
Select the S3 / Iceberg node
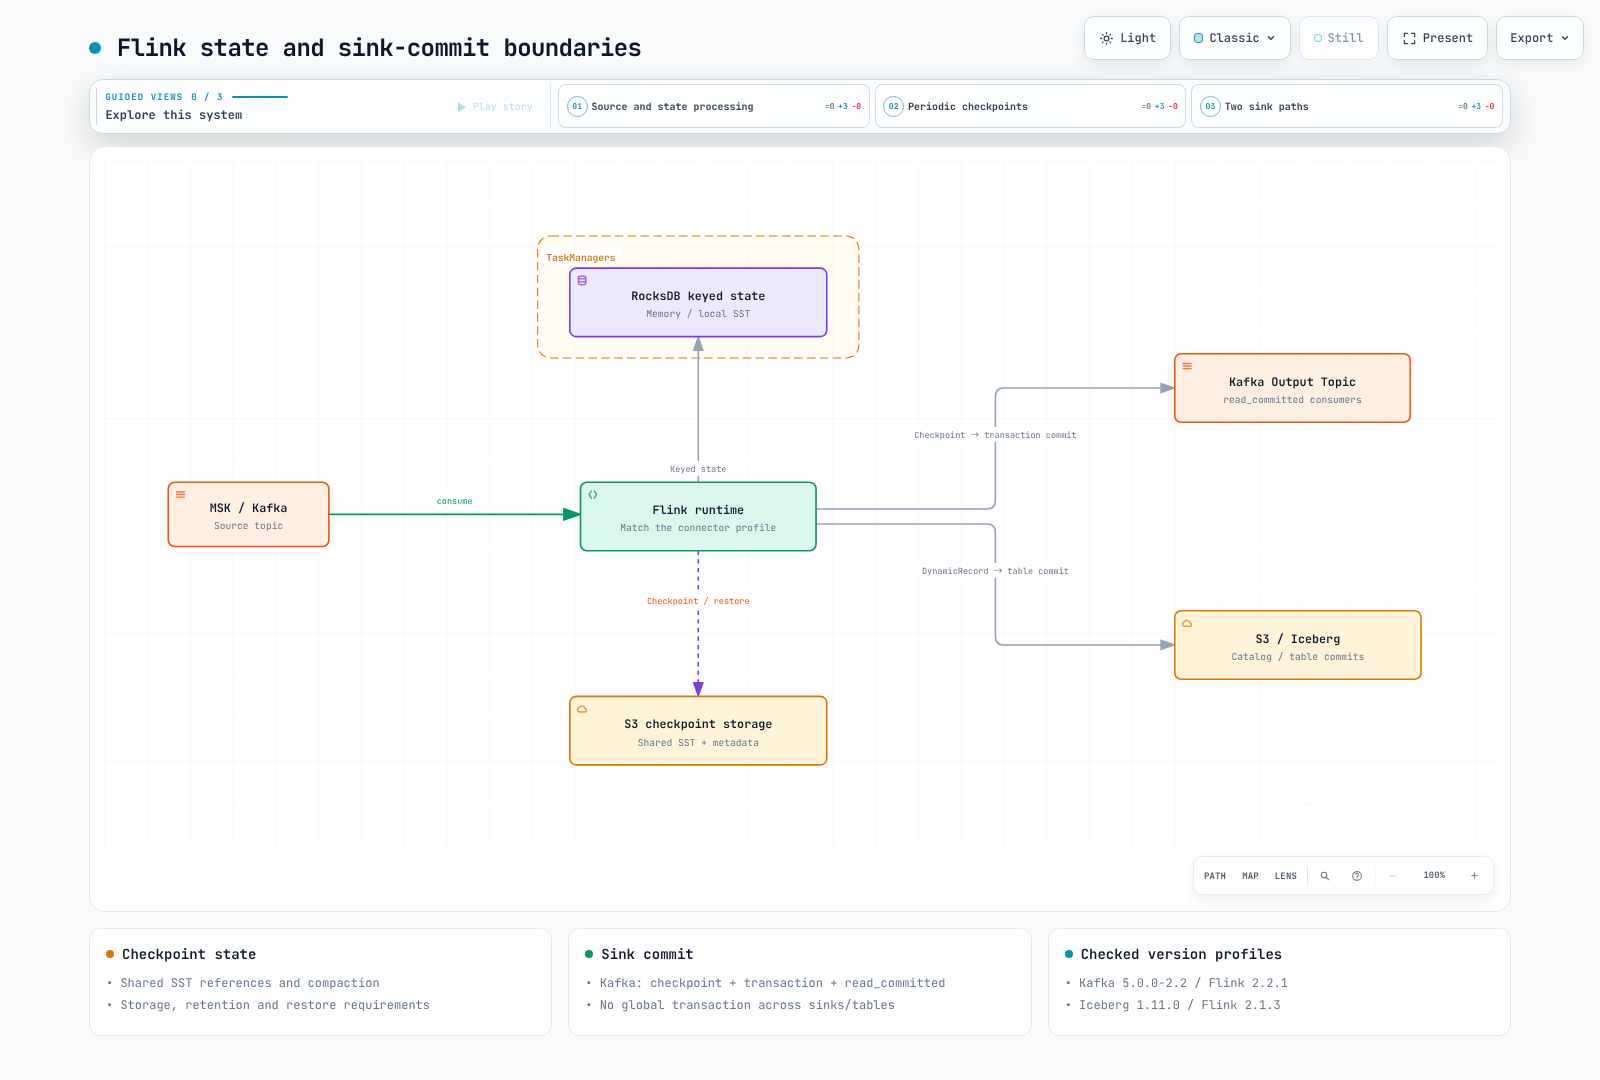click(x=1297, y=645)
